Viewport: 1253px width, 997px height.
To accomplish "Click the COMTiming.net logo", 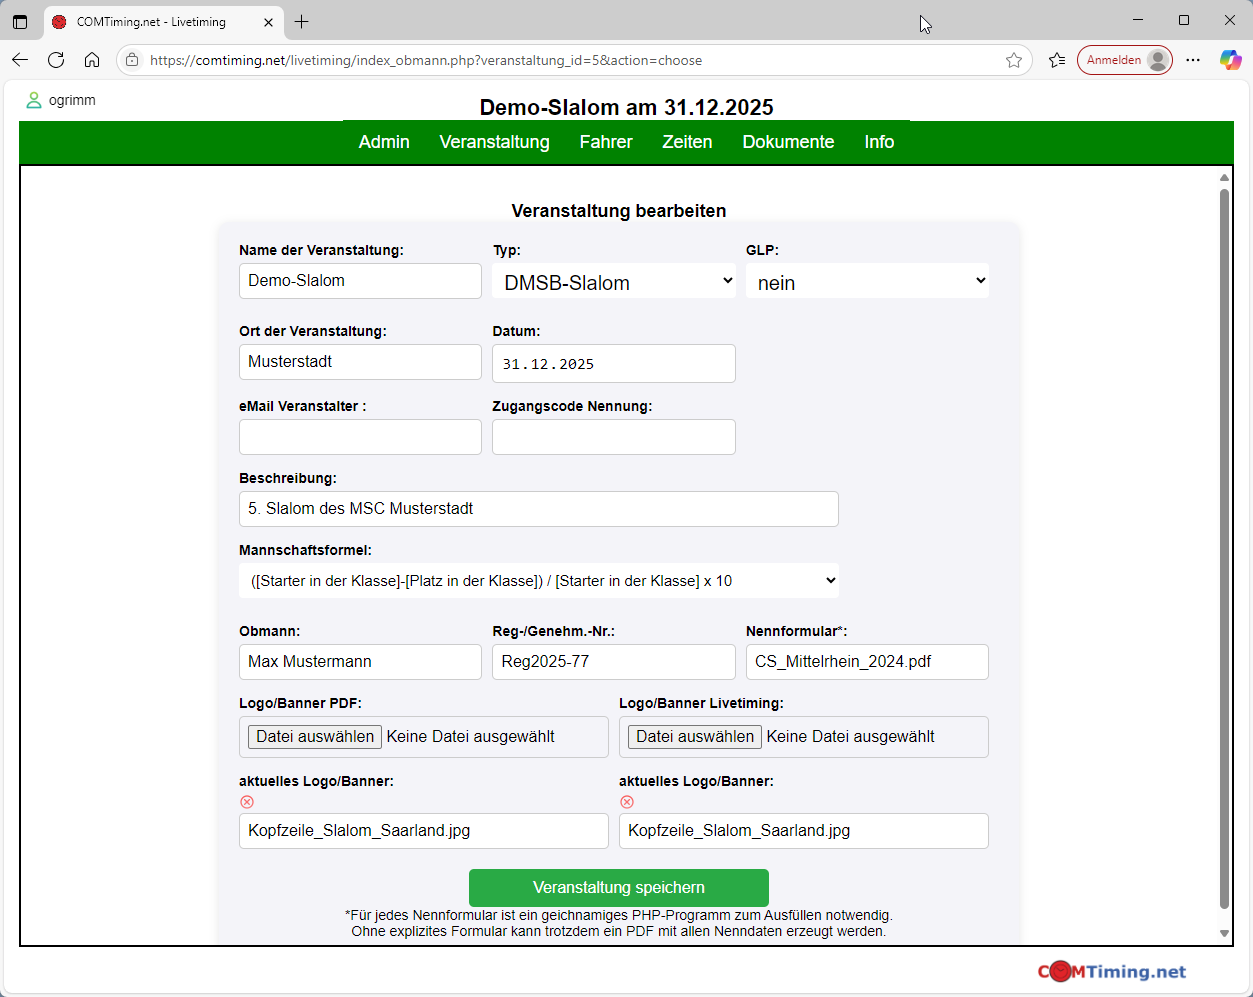I will pyautogui.click(x=1111, y=971).
